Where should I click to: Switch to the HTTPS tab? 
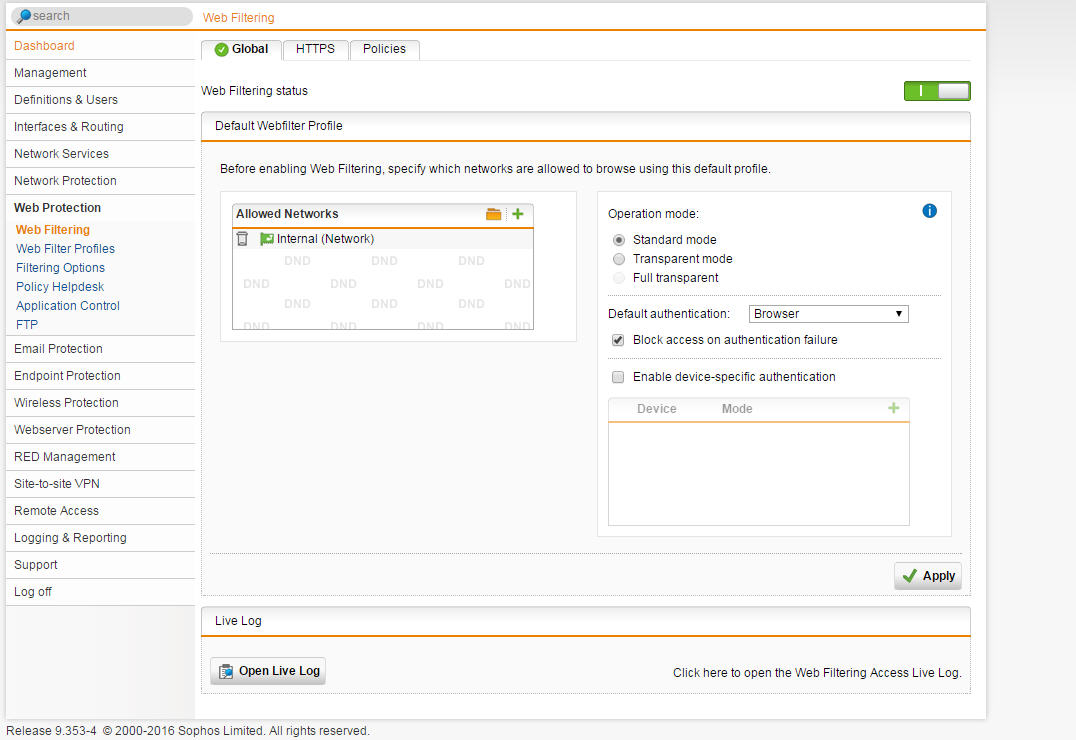click(316, 49)
